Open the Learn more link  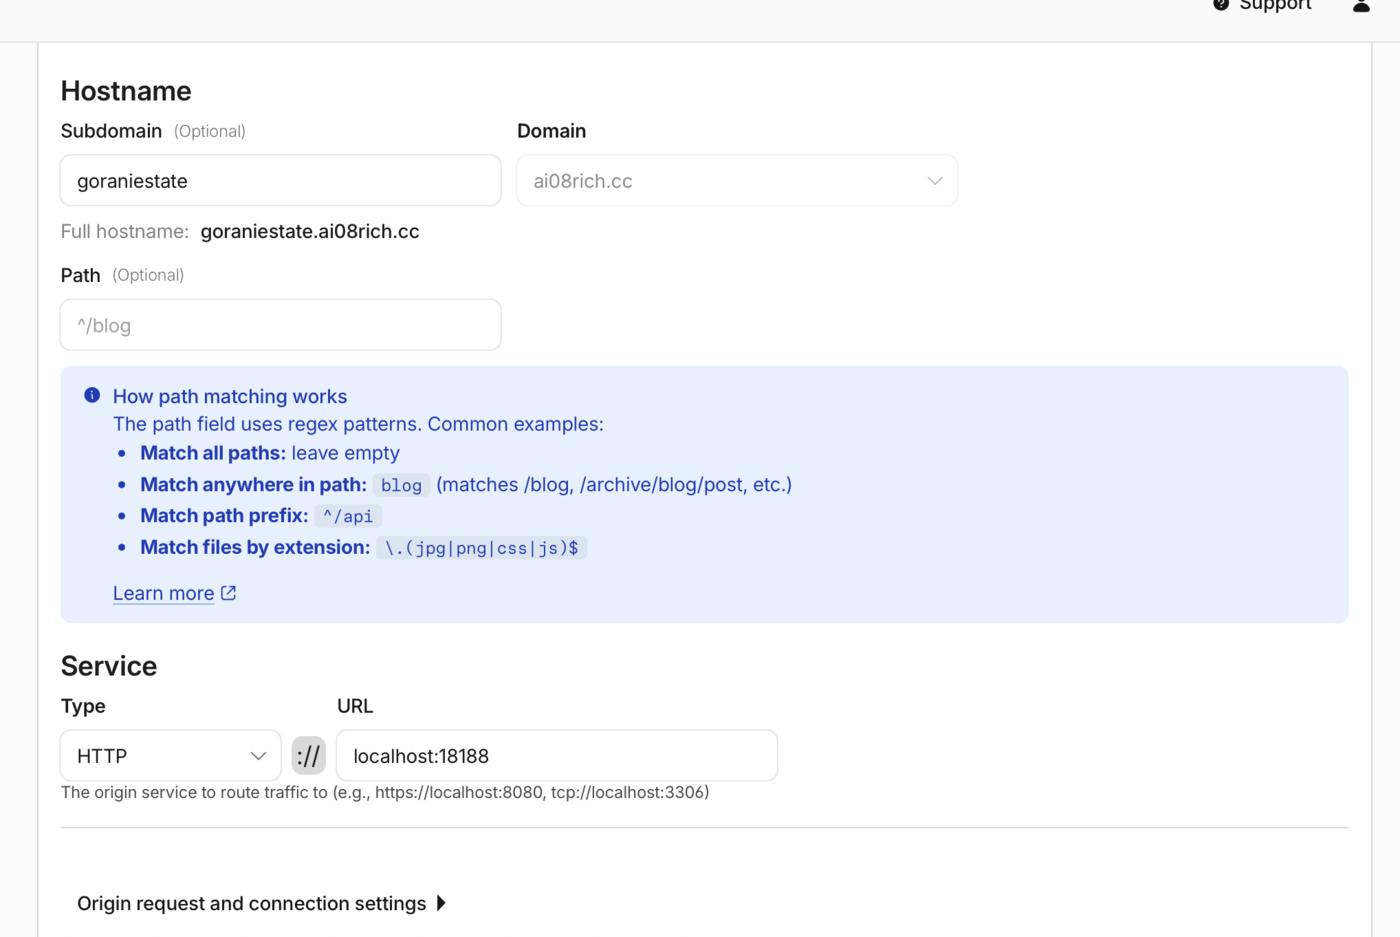tap(163, 593)
